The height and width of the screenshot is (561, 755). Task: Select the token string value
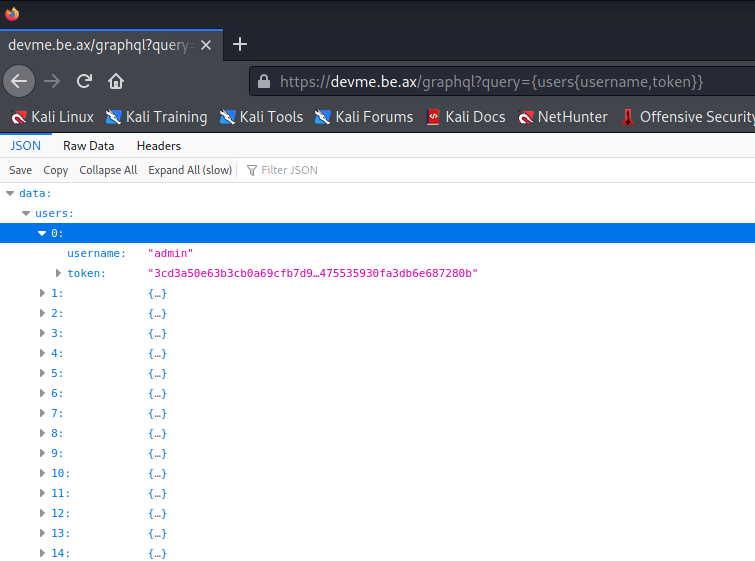tap(312, 273)
